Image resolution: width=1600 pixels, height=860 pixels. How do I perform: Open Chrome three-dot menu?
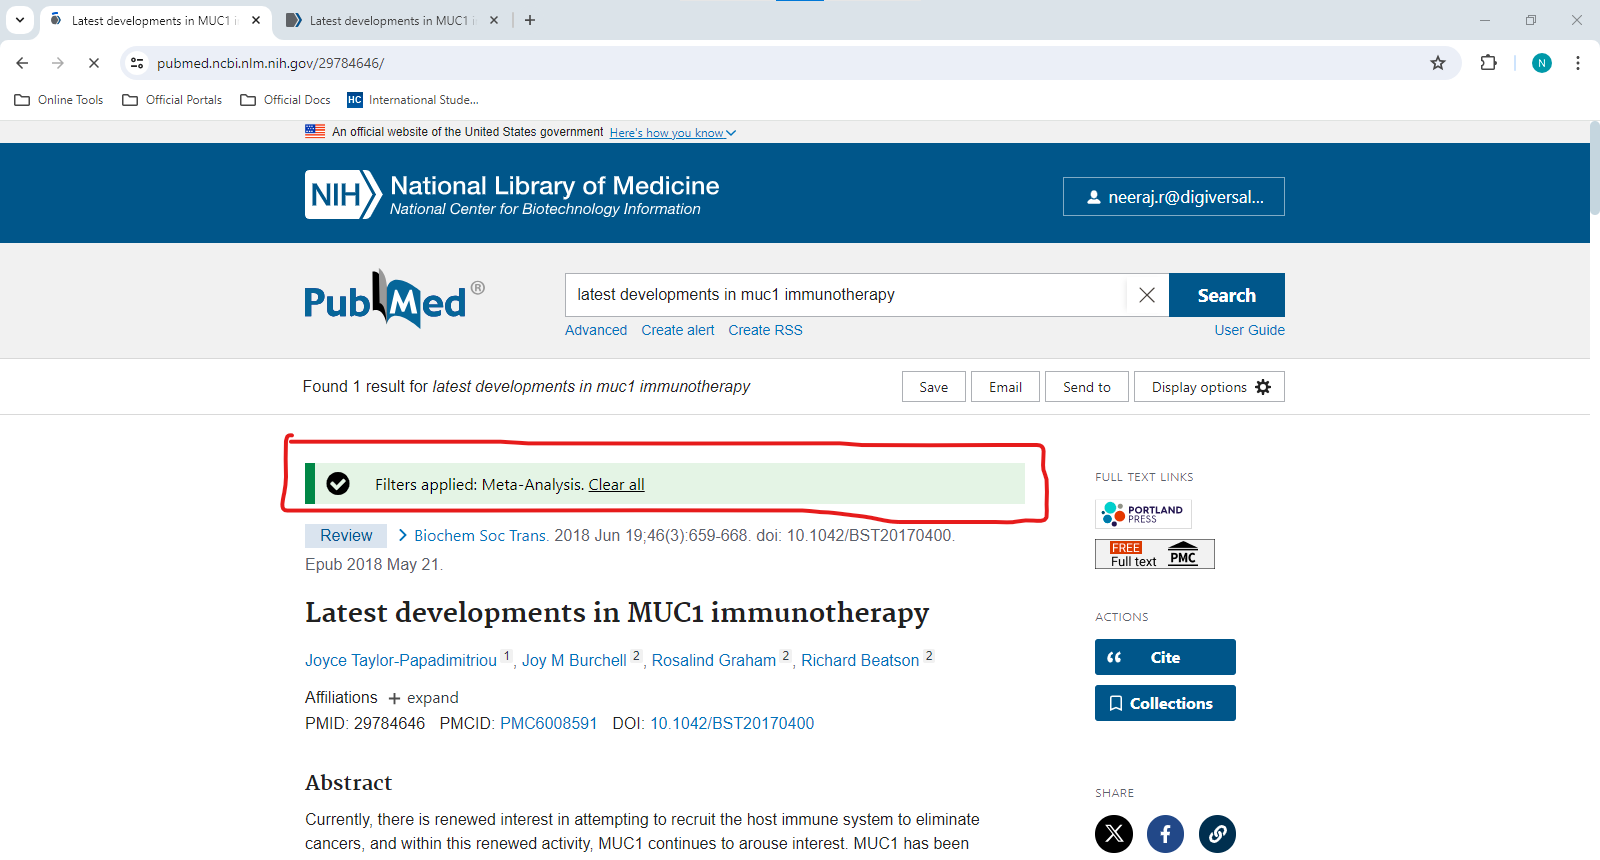(1578, 63)
